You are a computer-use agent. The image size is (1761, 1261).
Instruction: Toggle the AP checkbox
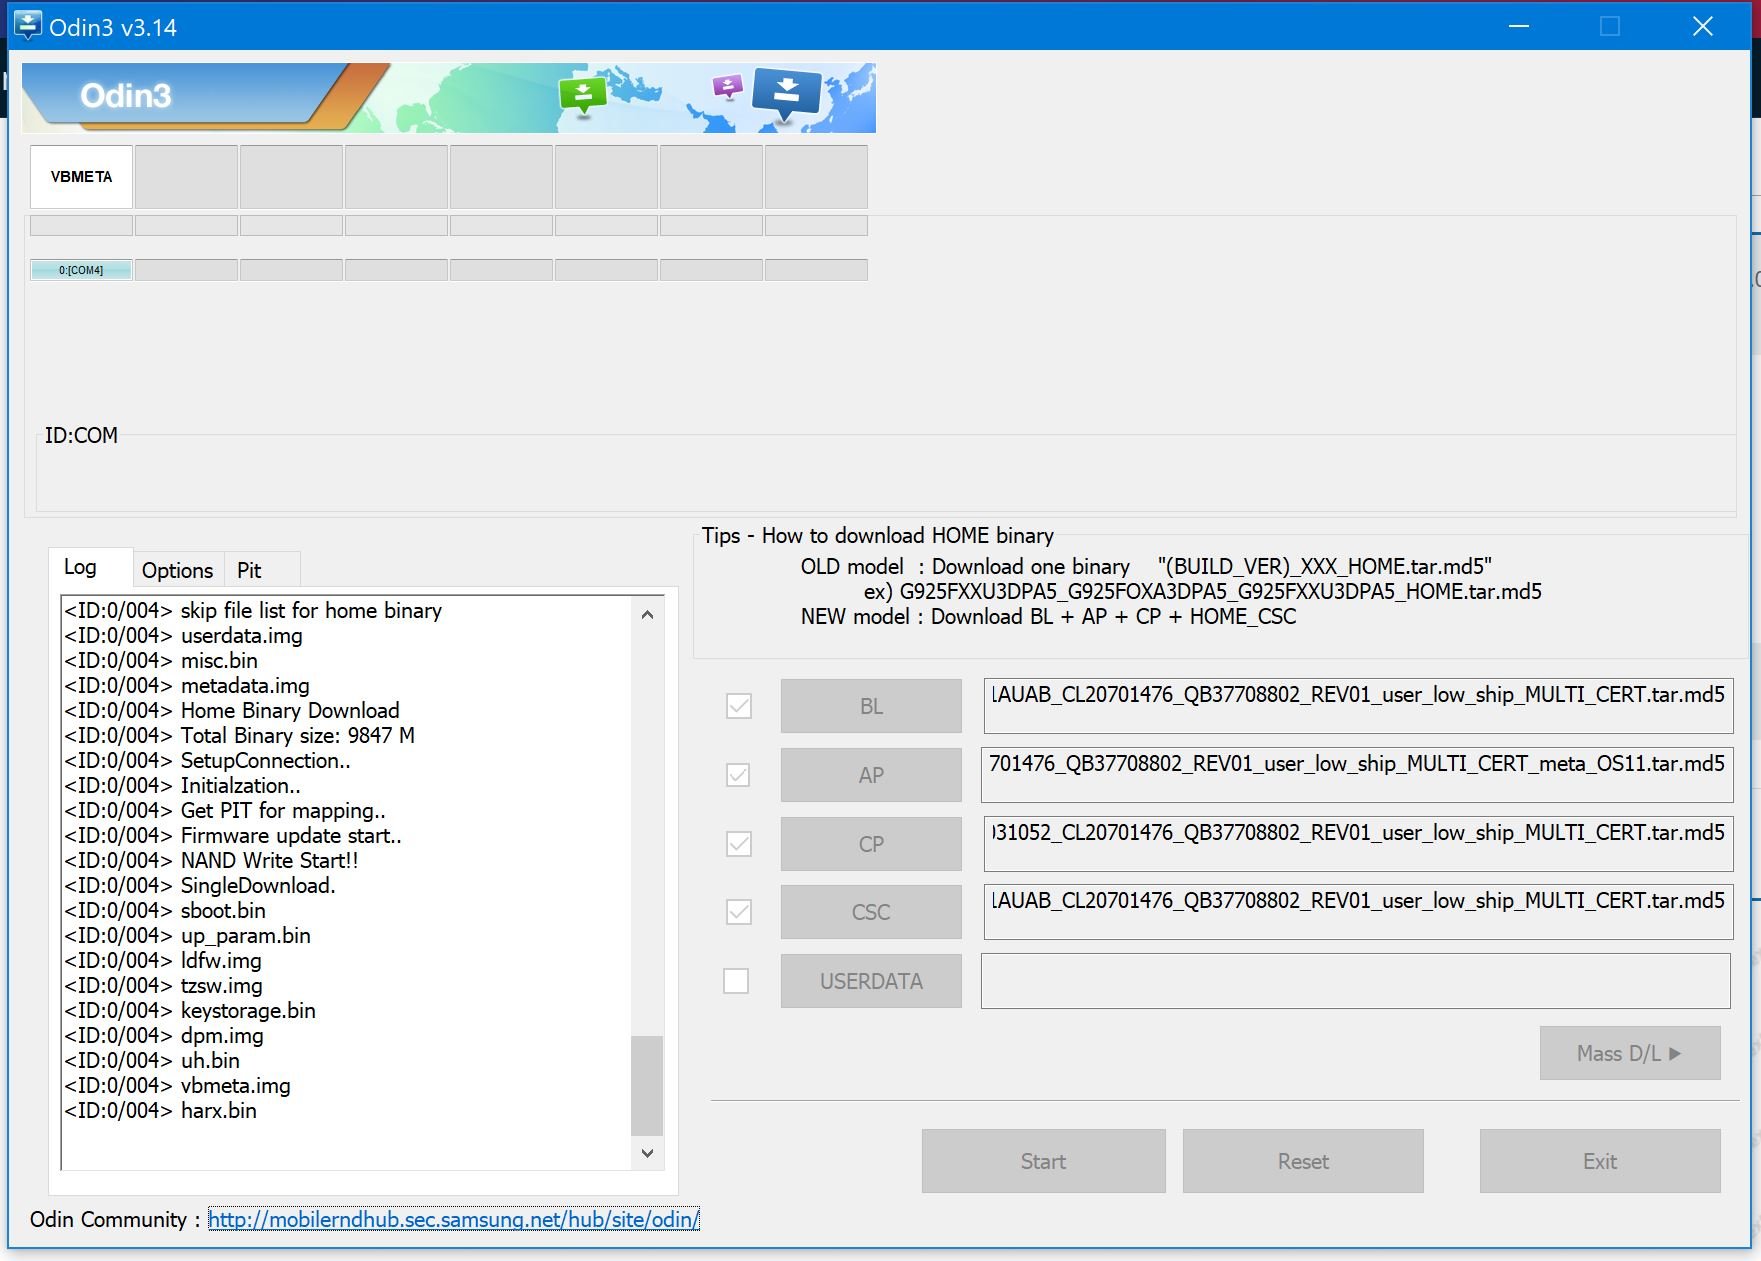pos(738,775)
